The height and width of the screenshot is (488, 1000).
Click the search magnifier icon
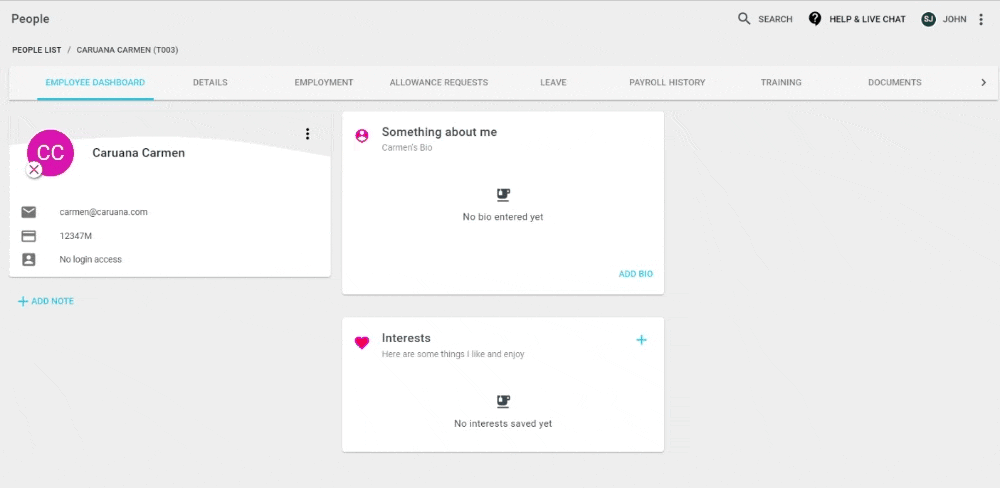[744, 18]
